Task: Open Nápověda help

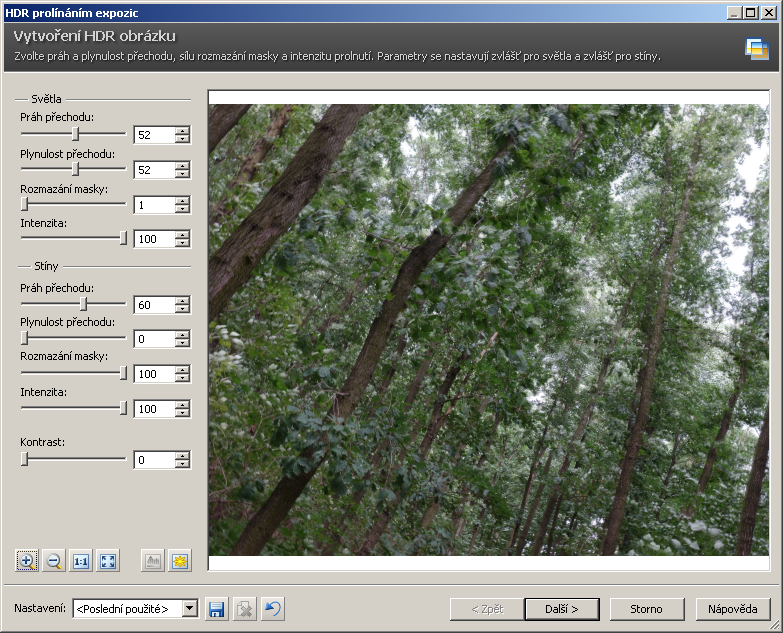Action: [732, 608]
